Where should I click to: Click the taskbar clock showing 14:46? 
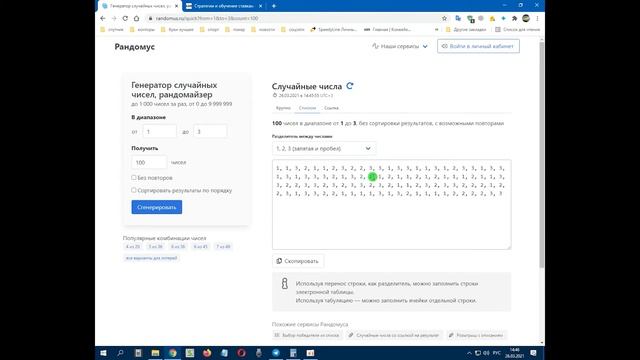515,353
